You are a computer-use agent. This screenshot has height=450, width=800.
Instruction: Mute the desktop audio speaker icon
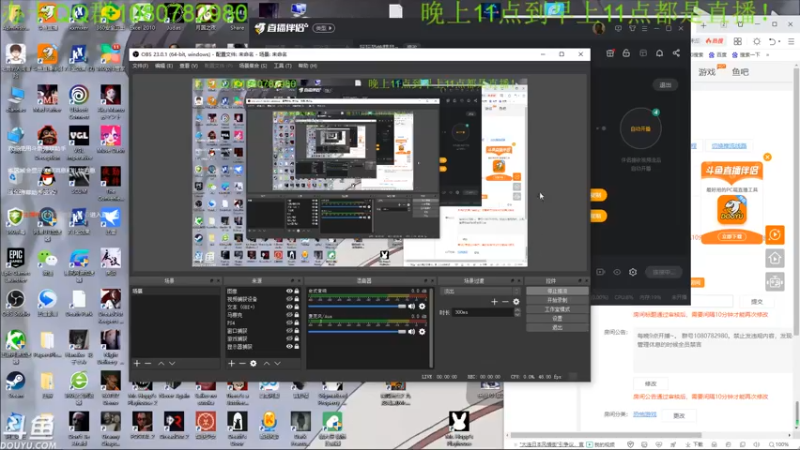click(x=411, y=306)
